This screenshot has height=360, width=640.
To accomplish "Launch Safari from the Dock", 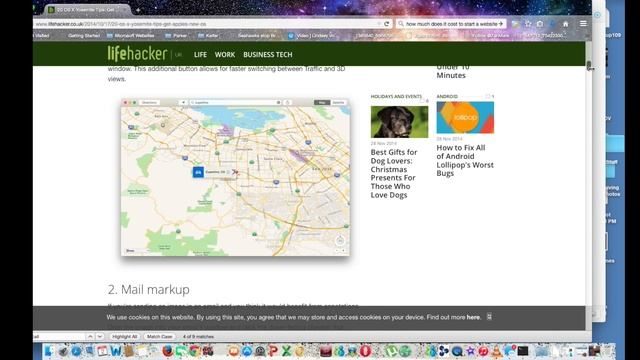I will click(76, 351).
